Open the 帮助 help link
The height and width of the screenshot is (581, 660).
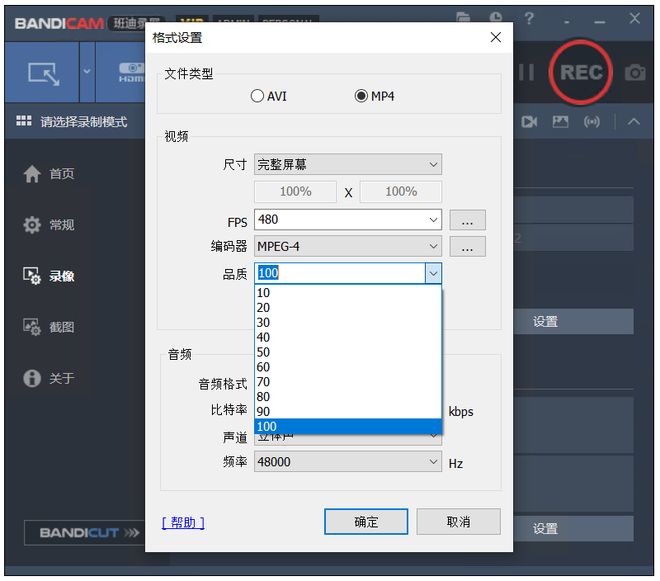(x=183, y=522)
